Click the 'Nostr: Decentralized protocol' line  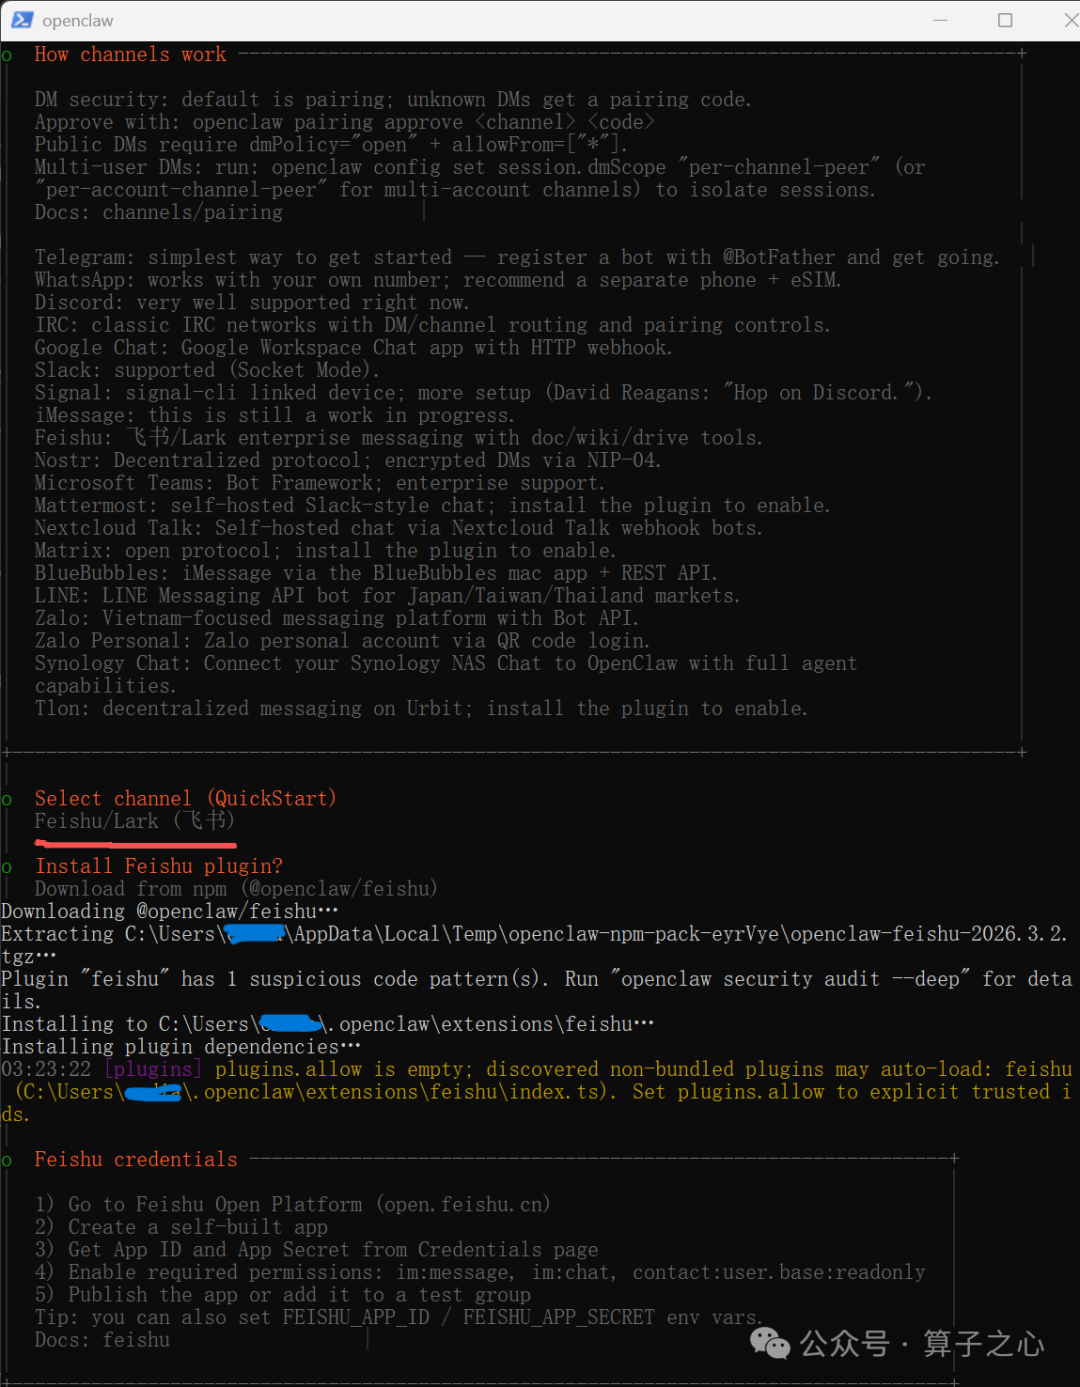[x=347, y=461]
